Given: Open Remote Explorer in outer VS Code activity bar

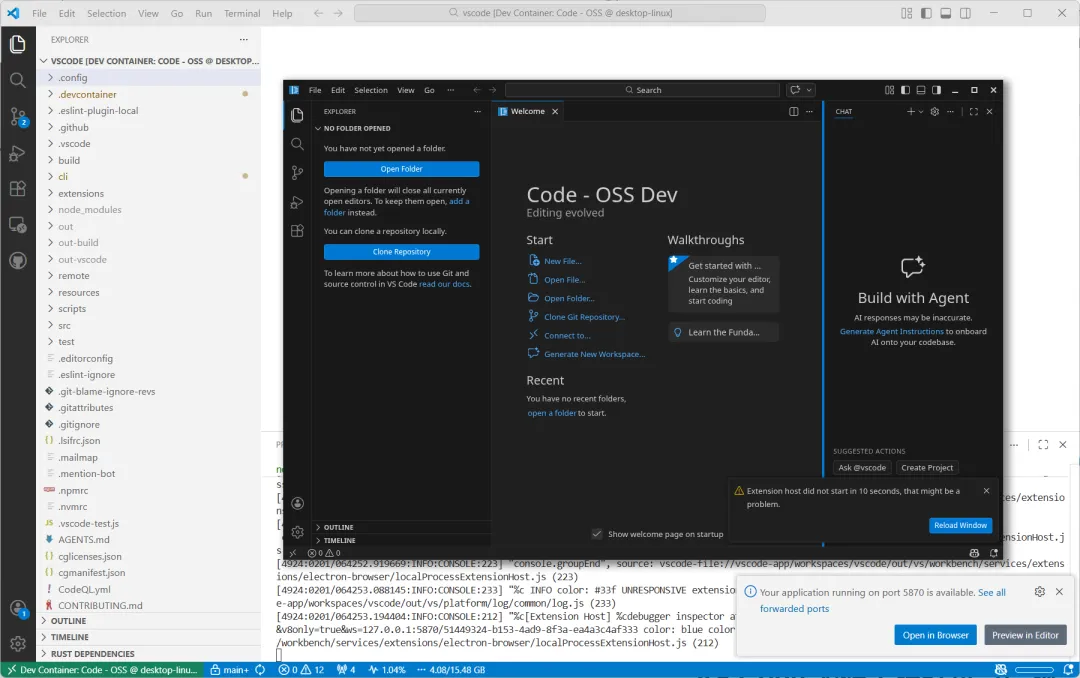Looking at the screenshot, I should coord(18,225).
